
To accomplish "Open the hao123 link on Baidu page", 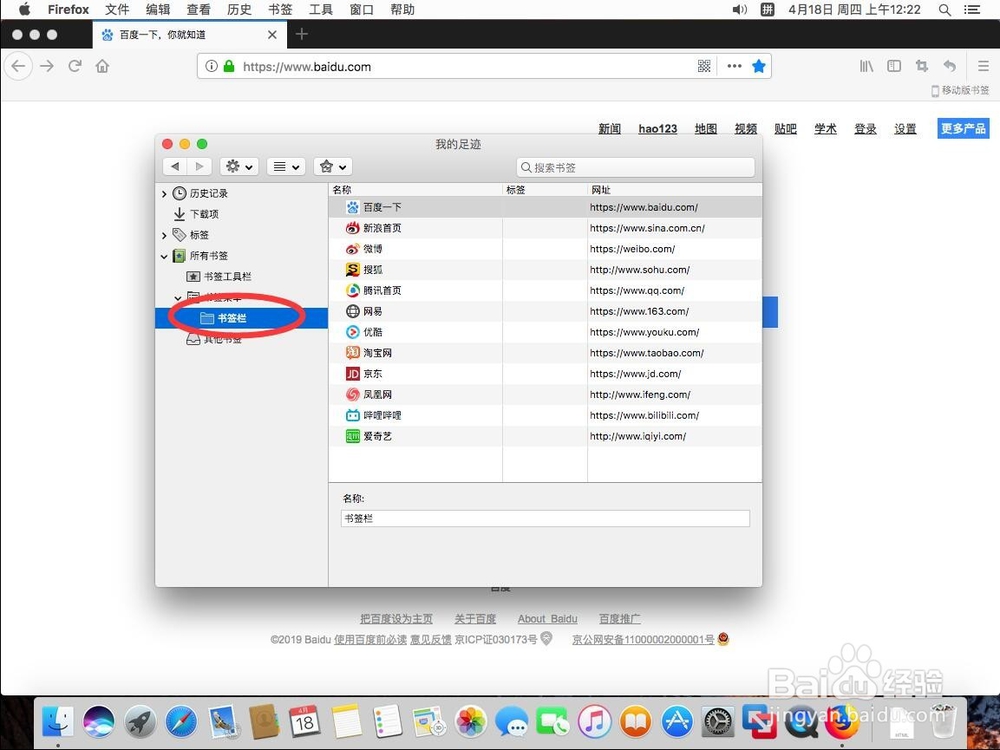I will point(658,129).
